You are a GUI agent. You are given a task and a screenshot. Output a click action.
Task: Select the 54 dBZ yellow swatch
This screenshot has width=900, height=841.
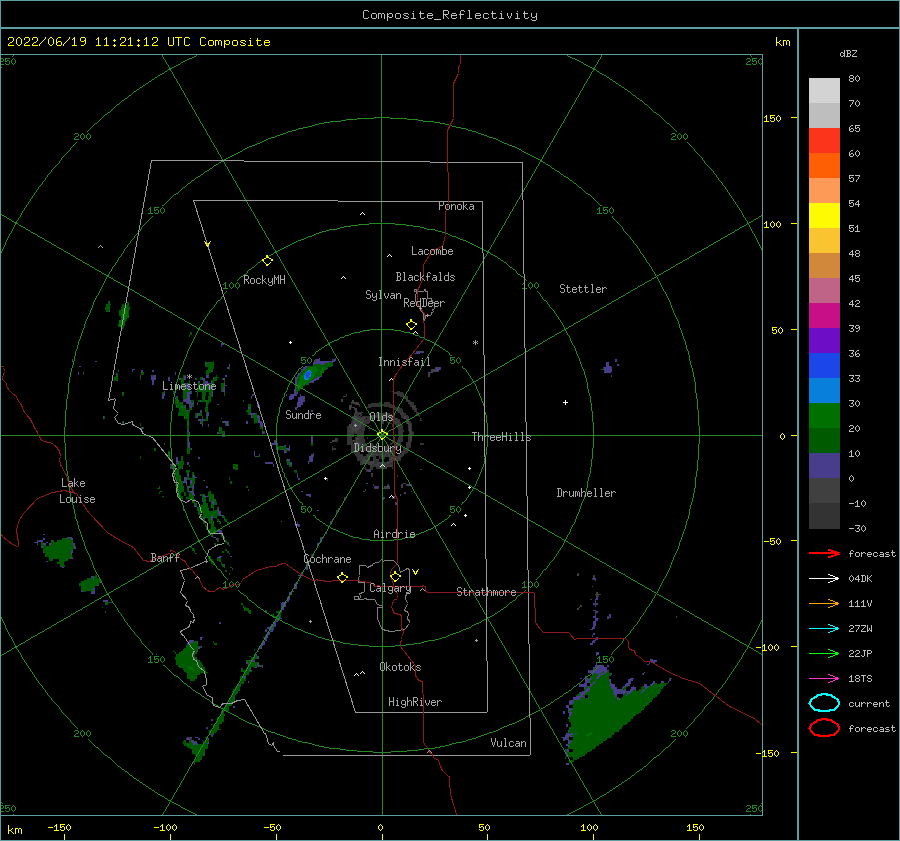tap(824, 216)
